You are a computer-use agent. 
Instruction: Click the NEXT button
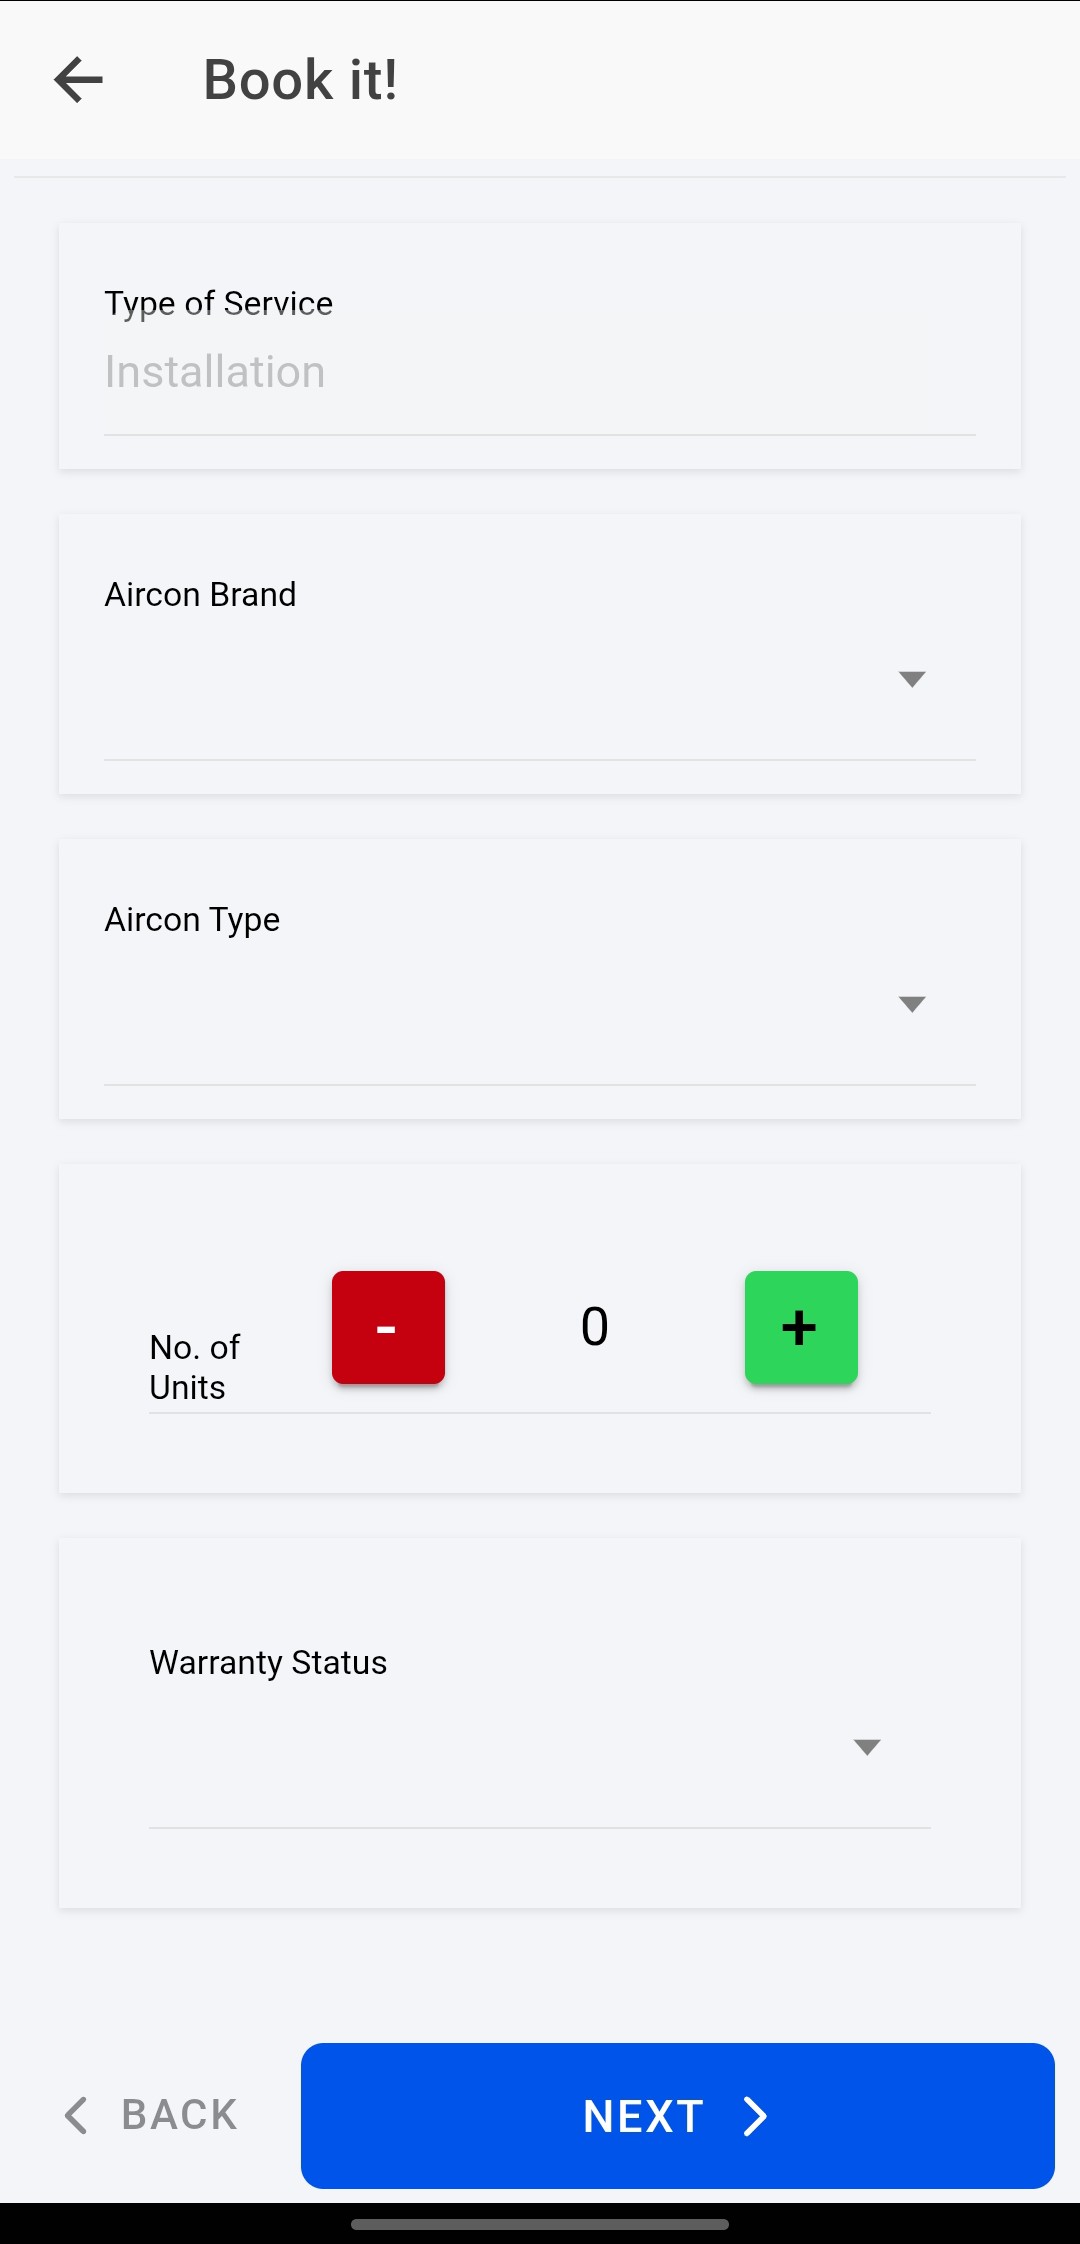tap(678, 2116)
